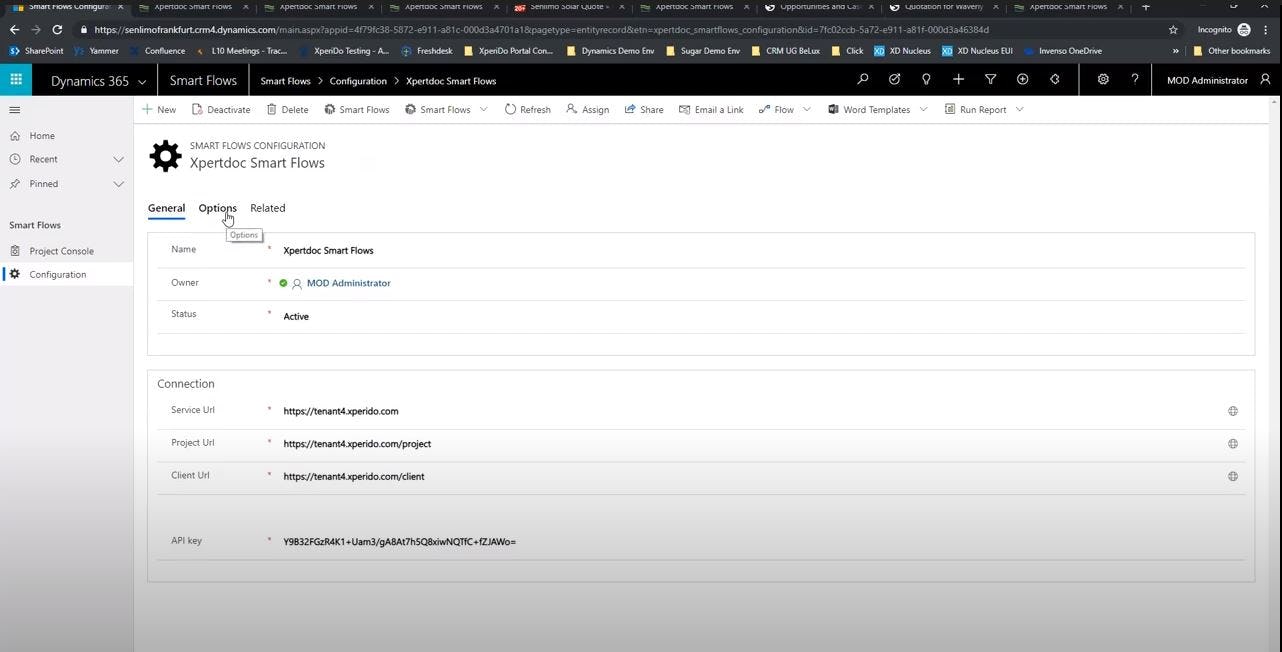Click the puzzle-piece icon in header
This screenshot has width=1282, height=652.
(x=1054, y=80)
